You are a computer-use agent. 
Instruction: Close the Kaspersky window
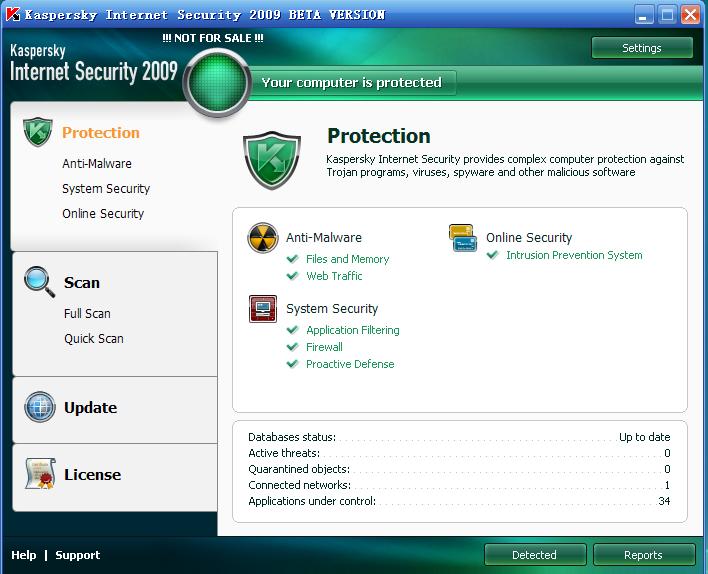click(690, 14)
